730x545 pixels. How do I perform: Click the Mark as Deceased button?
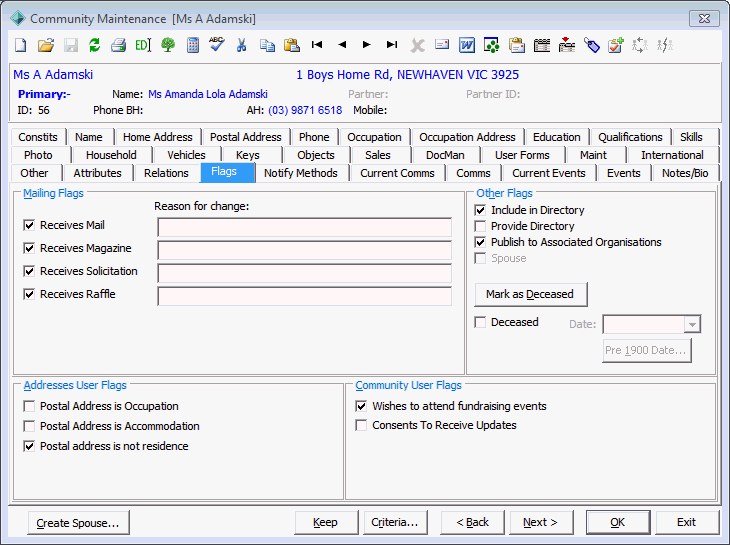pyautogui.click(x=530, y=294)
